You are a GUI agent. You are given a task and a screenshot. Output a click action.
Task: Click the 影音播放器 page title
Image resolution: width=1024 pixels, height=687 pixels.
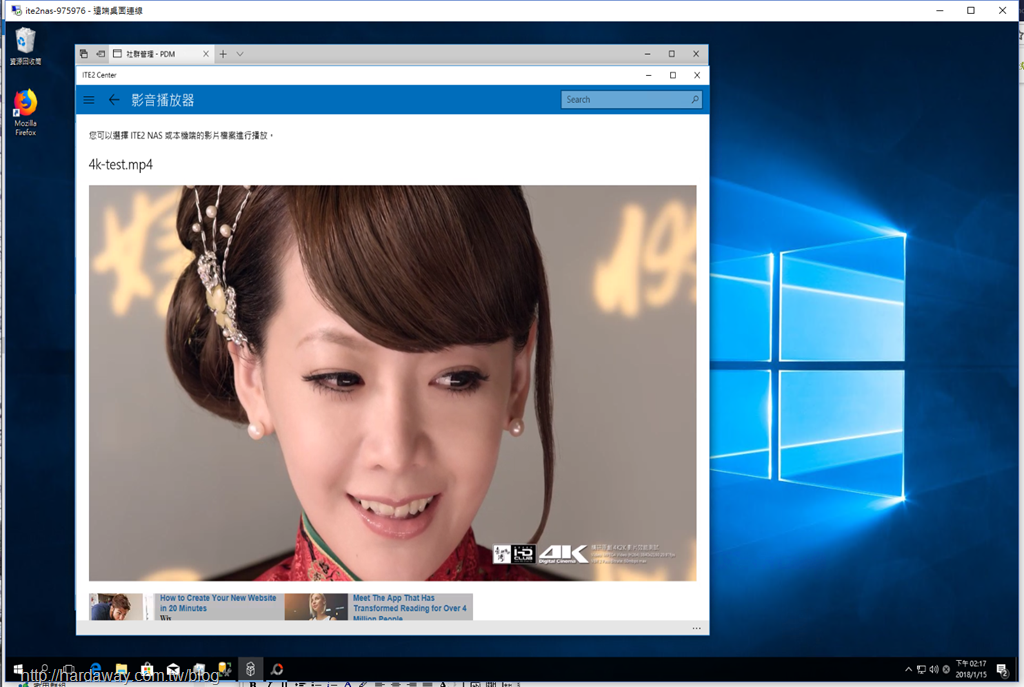[163, 100]
